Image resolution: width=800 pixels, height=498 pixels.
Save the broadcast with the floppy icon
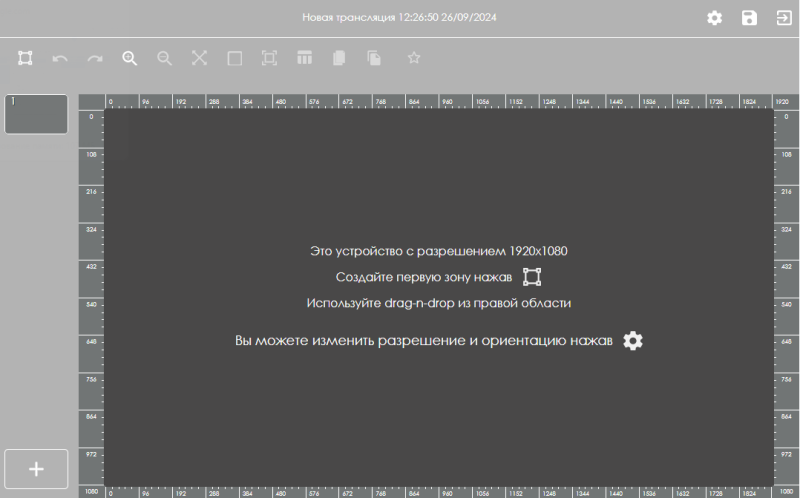click(749, 18)
